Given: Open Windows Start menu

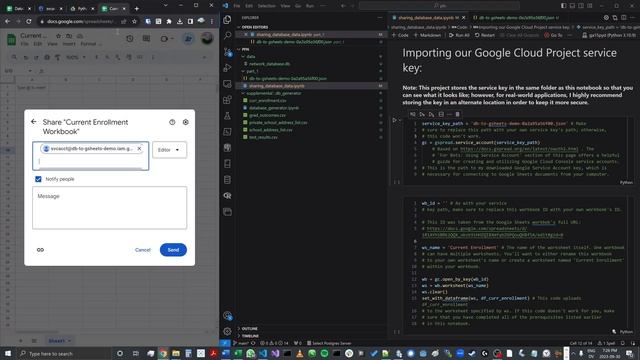Looking at the screenshot, I should click(8, 353).
